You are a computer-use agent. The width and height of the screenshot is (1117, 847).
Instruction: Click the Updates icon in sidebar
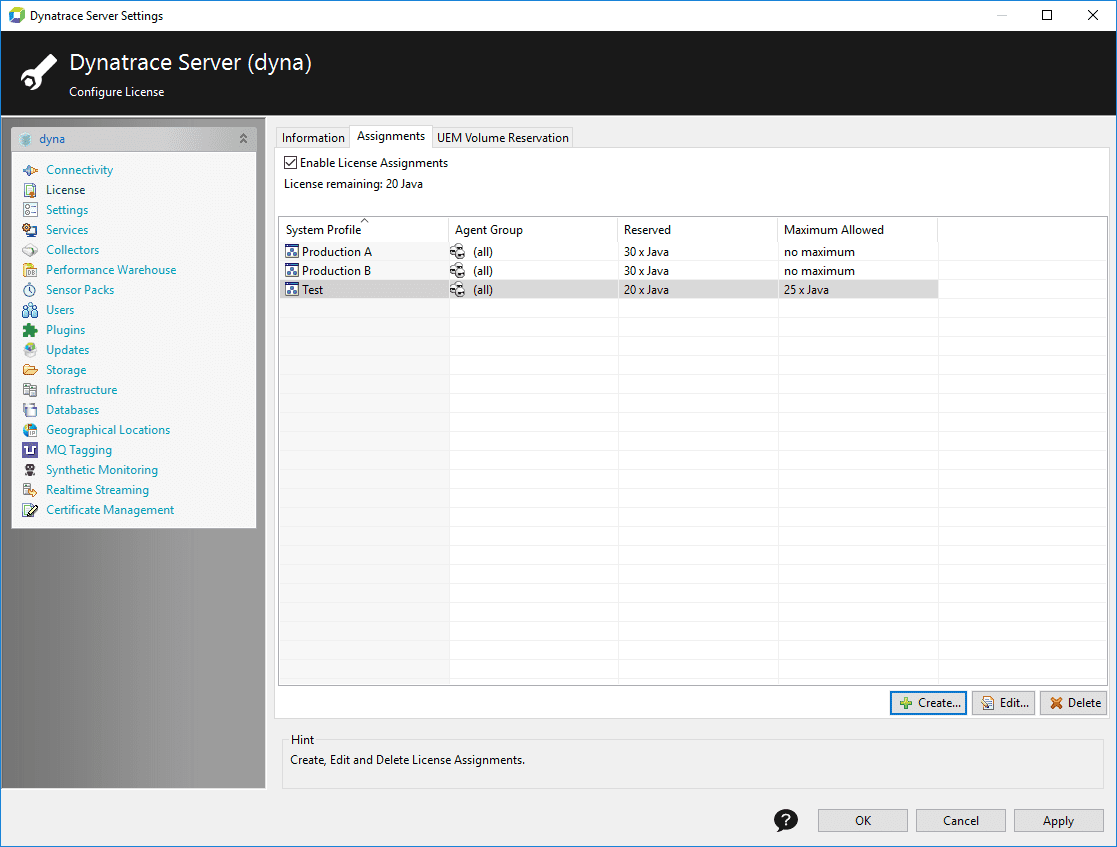(30, 350)
